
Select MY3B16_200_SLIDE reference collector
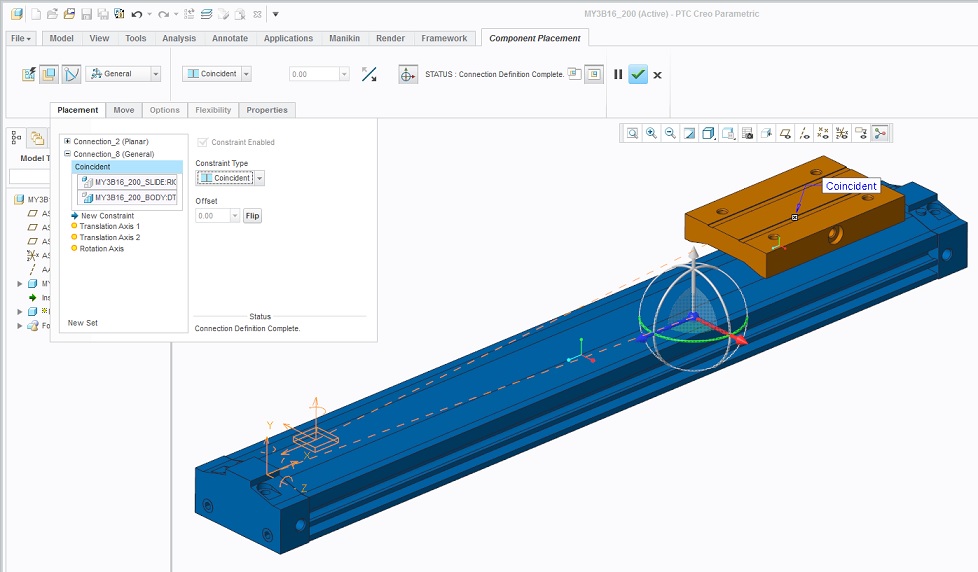128,182
